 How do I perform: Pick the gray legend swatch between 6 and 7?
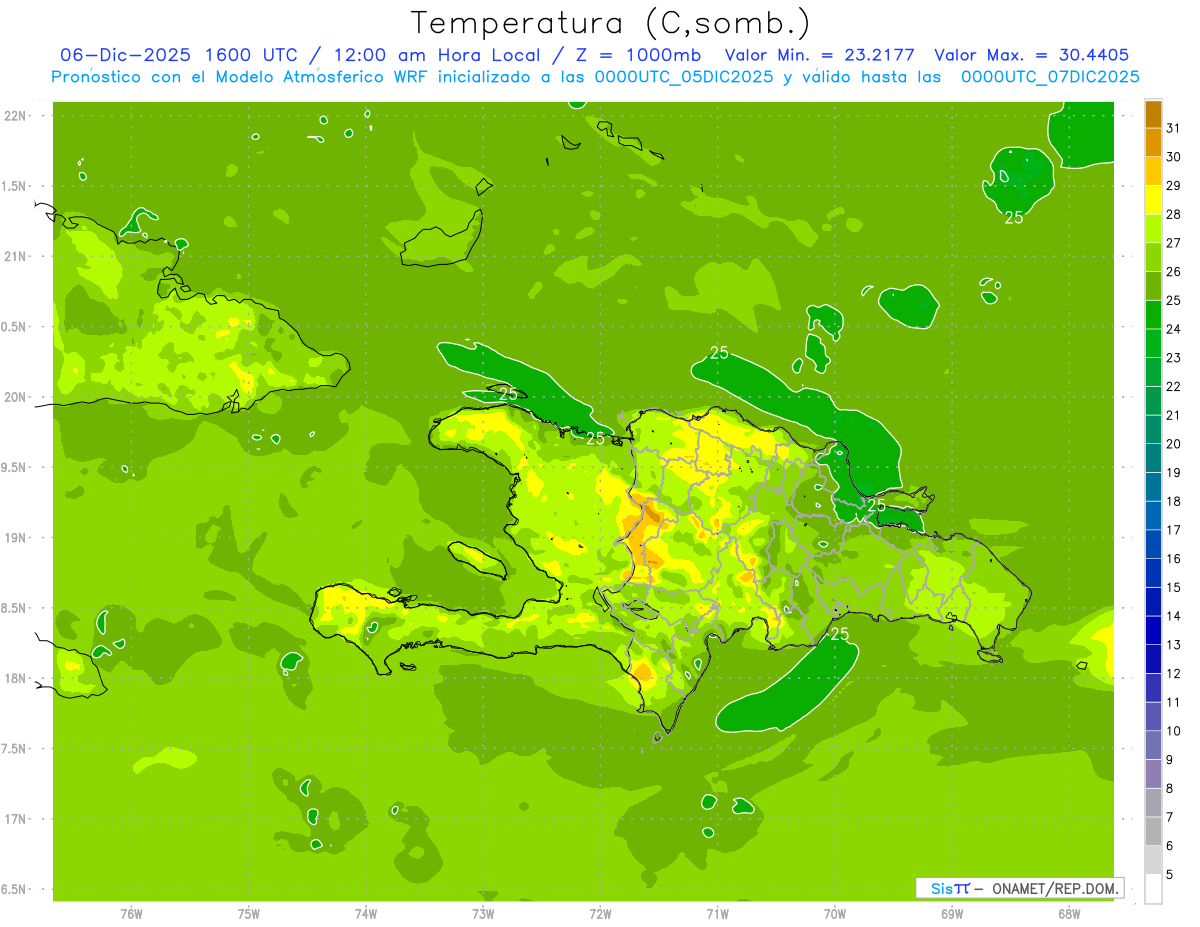coord(1153,831)
